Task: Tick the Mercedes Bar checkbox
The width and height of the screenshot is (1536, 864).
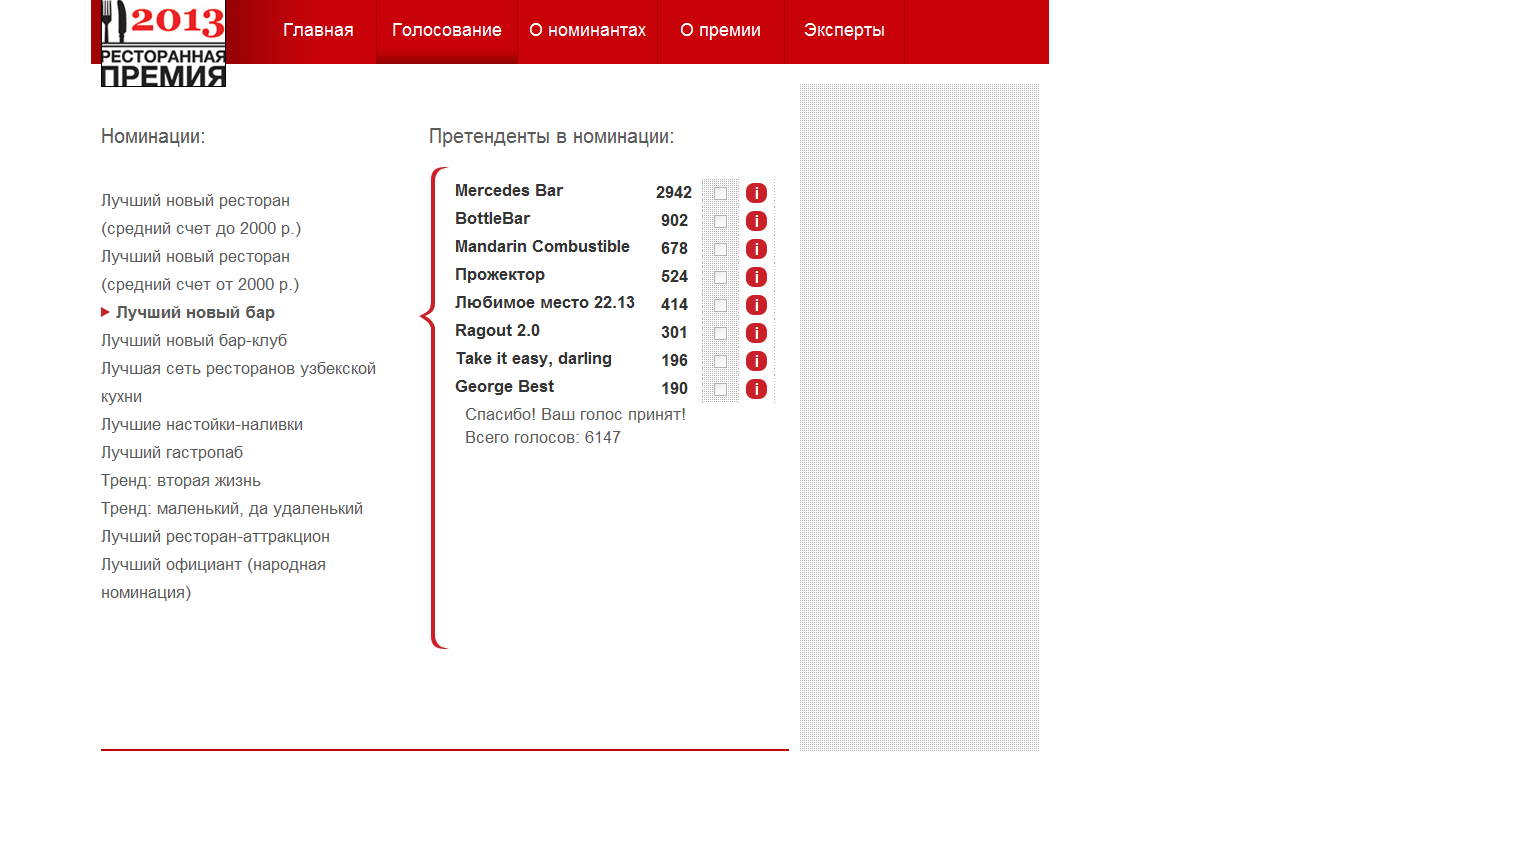Action: coord(720,193)
